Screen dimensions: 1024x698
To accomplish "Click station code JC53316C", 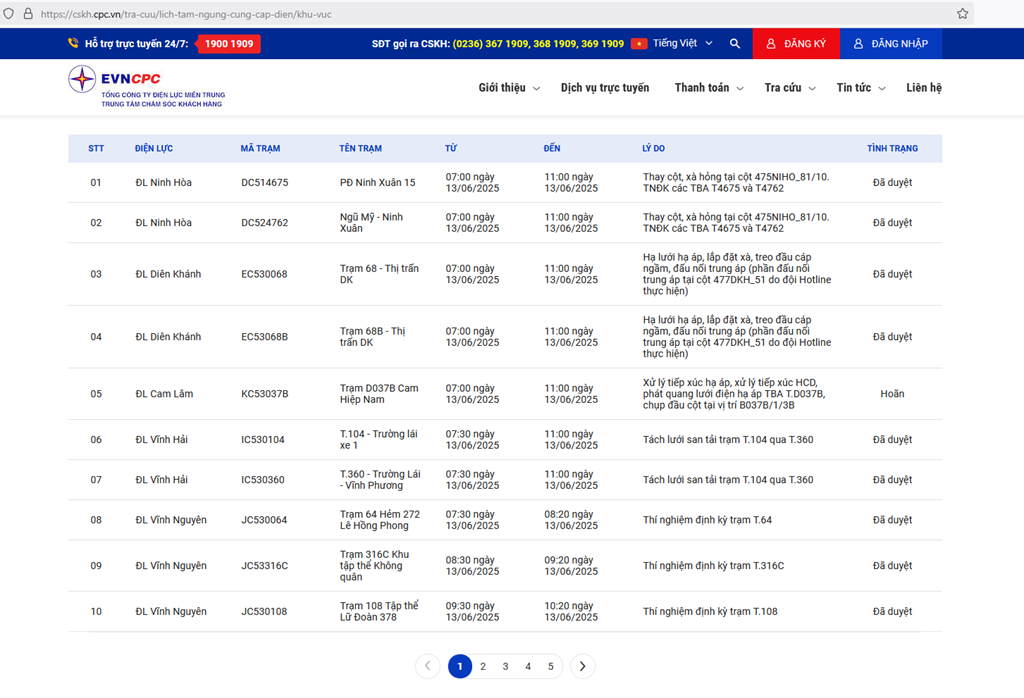I will pos(264,565).
